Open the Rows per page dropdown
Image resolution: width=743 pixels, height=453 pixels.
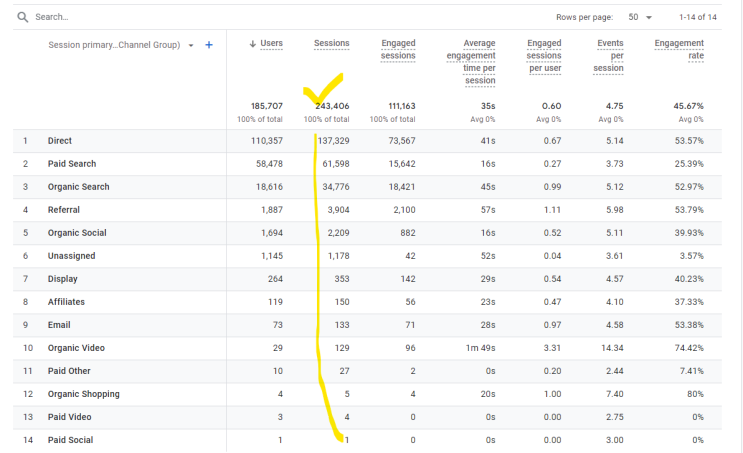(640, 17)
